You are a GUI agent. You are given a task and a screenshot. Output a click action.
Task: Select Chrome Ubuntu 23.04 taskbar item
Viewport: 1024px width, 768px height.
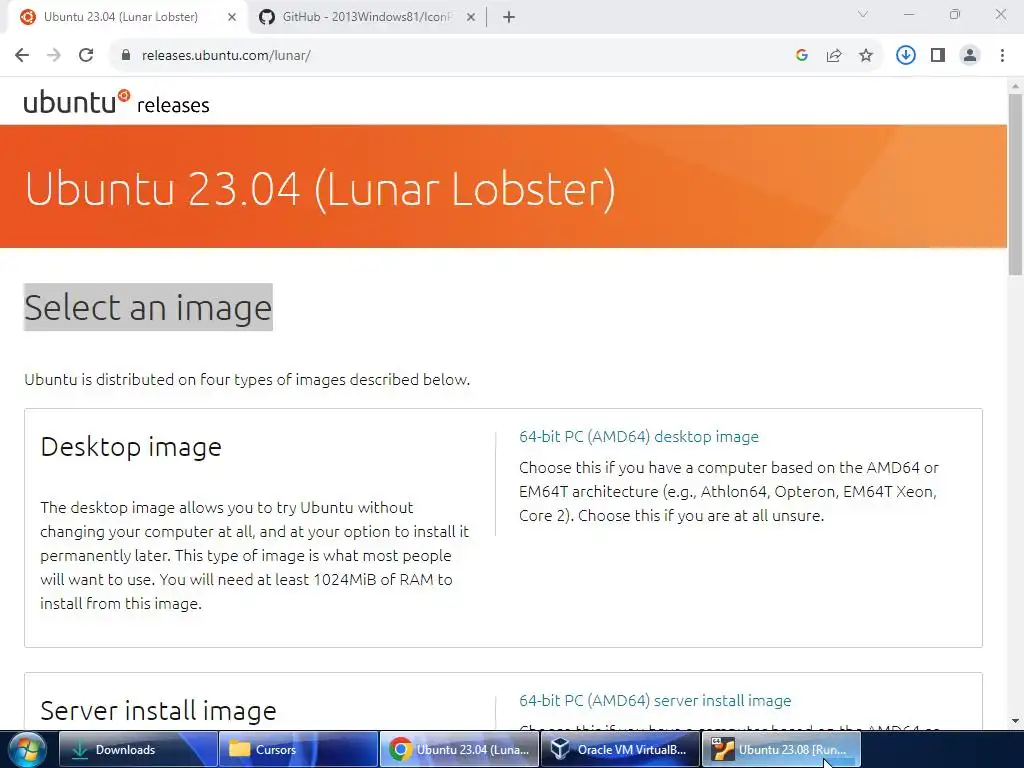coord(459,750)
